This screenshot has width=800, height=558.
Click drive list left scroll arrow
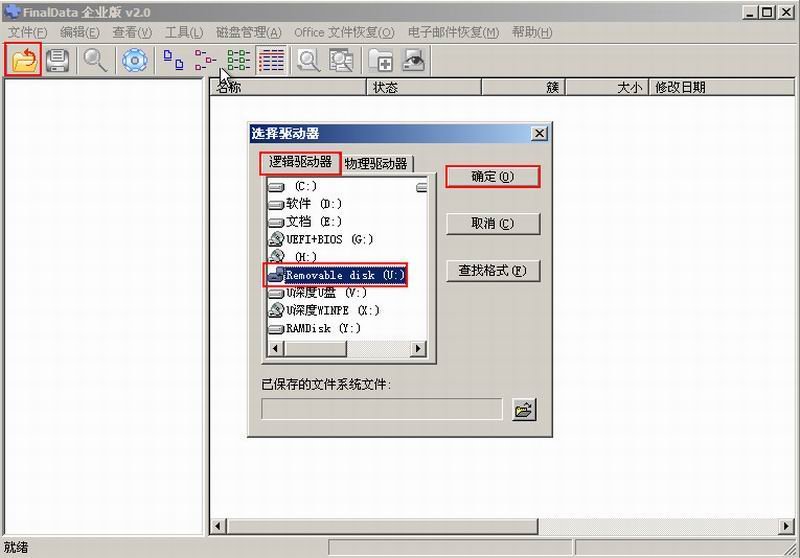pos(276,349)
